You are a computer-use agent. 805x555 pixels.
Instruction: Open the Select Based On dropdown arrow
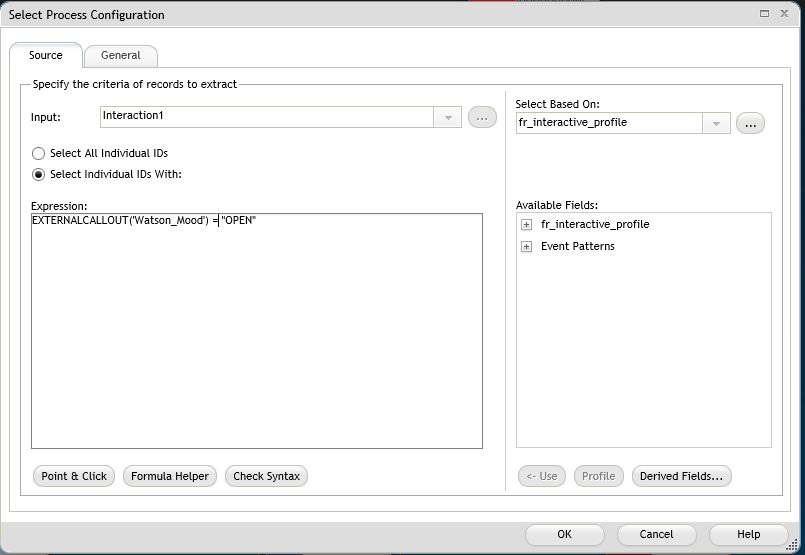tap(716, 123)
